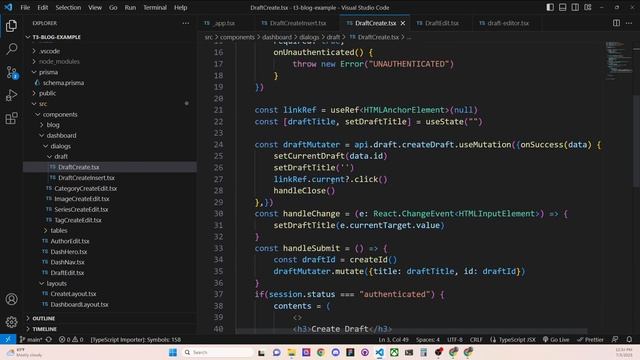Image resolution: width=640 pixels, height=360 pixels.
Task: Click the synchronize changes icon
Action: coord(49,340)
